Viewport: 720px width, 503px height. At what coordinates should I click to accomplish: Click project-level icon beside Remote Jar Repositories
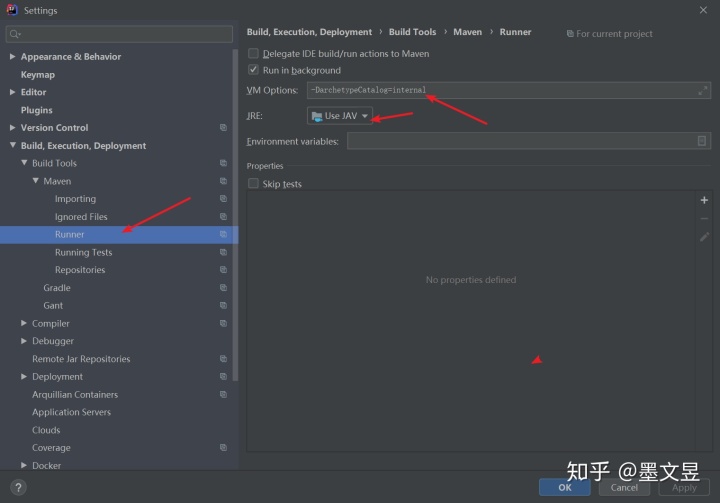(223, 359)
